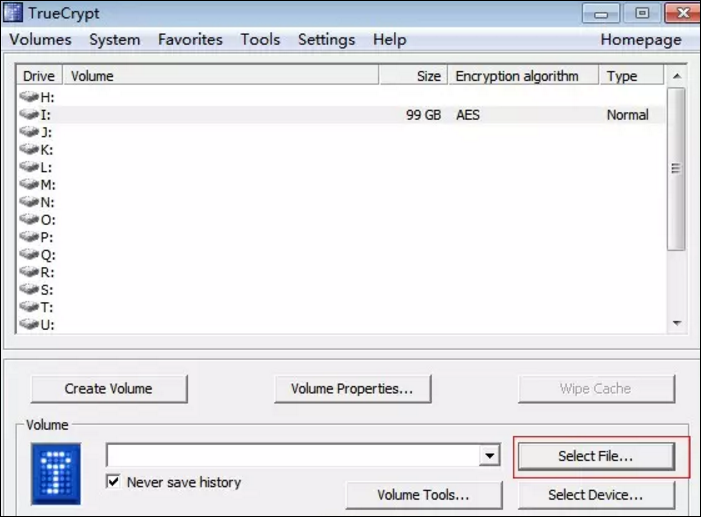Screen dimensions: 701x517
Task: Expand the volume path dropdown arrow
Action: [x=490, y=456]
